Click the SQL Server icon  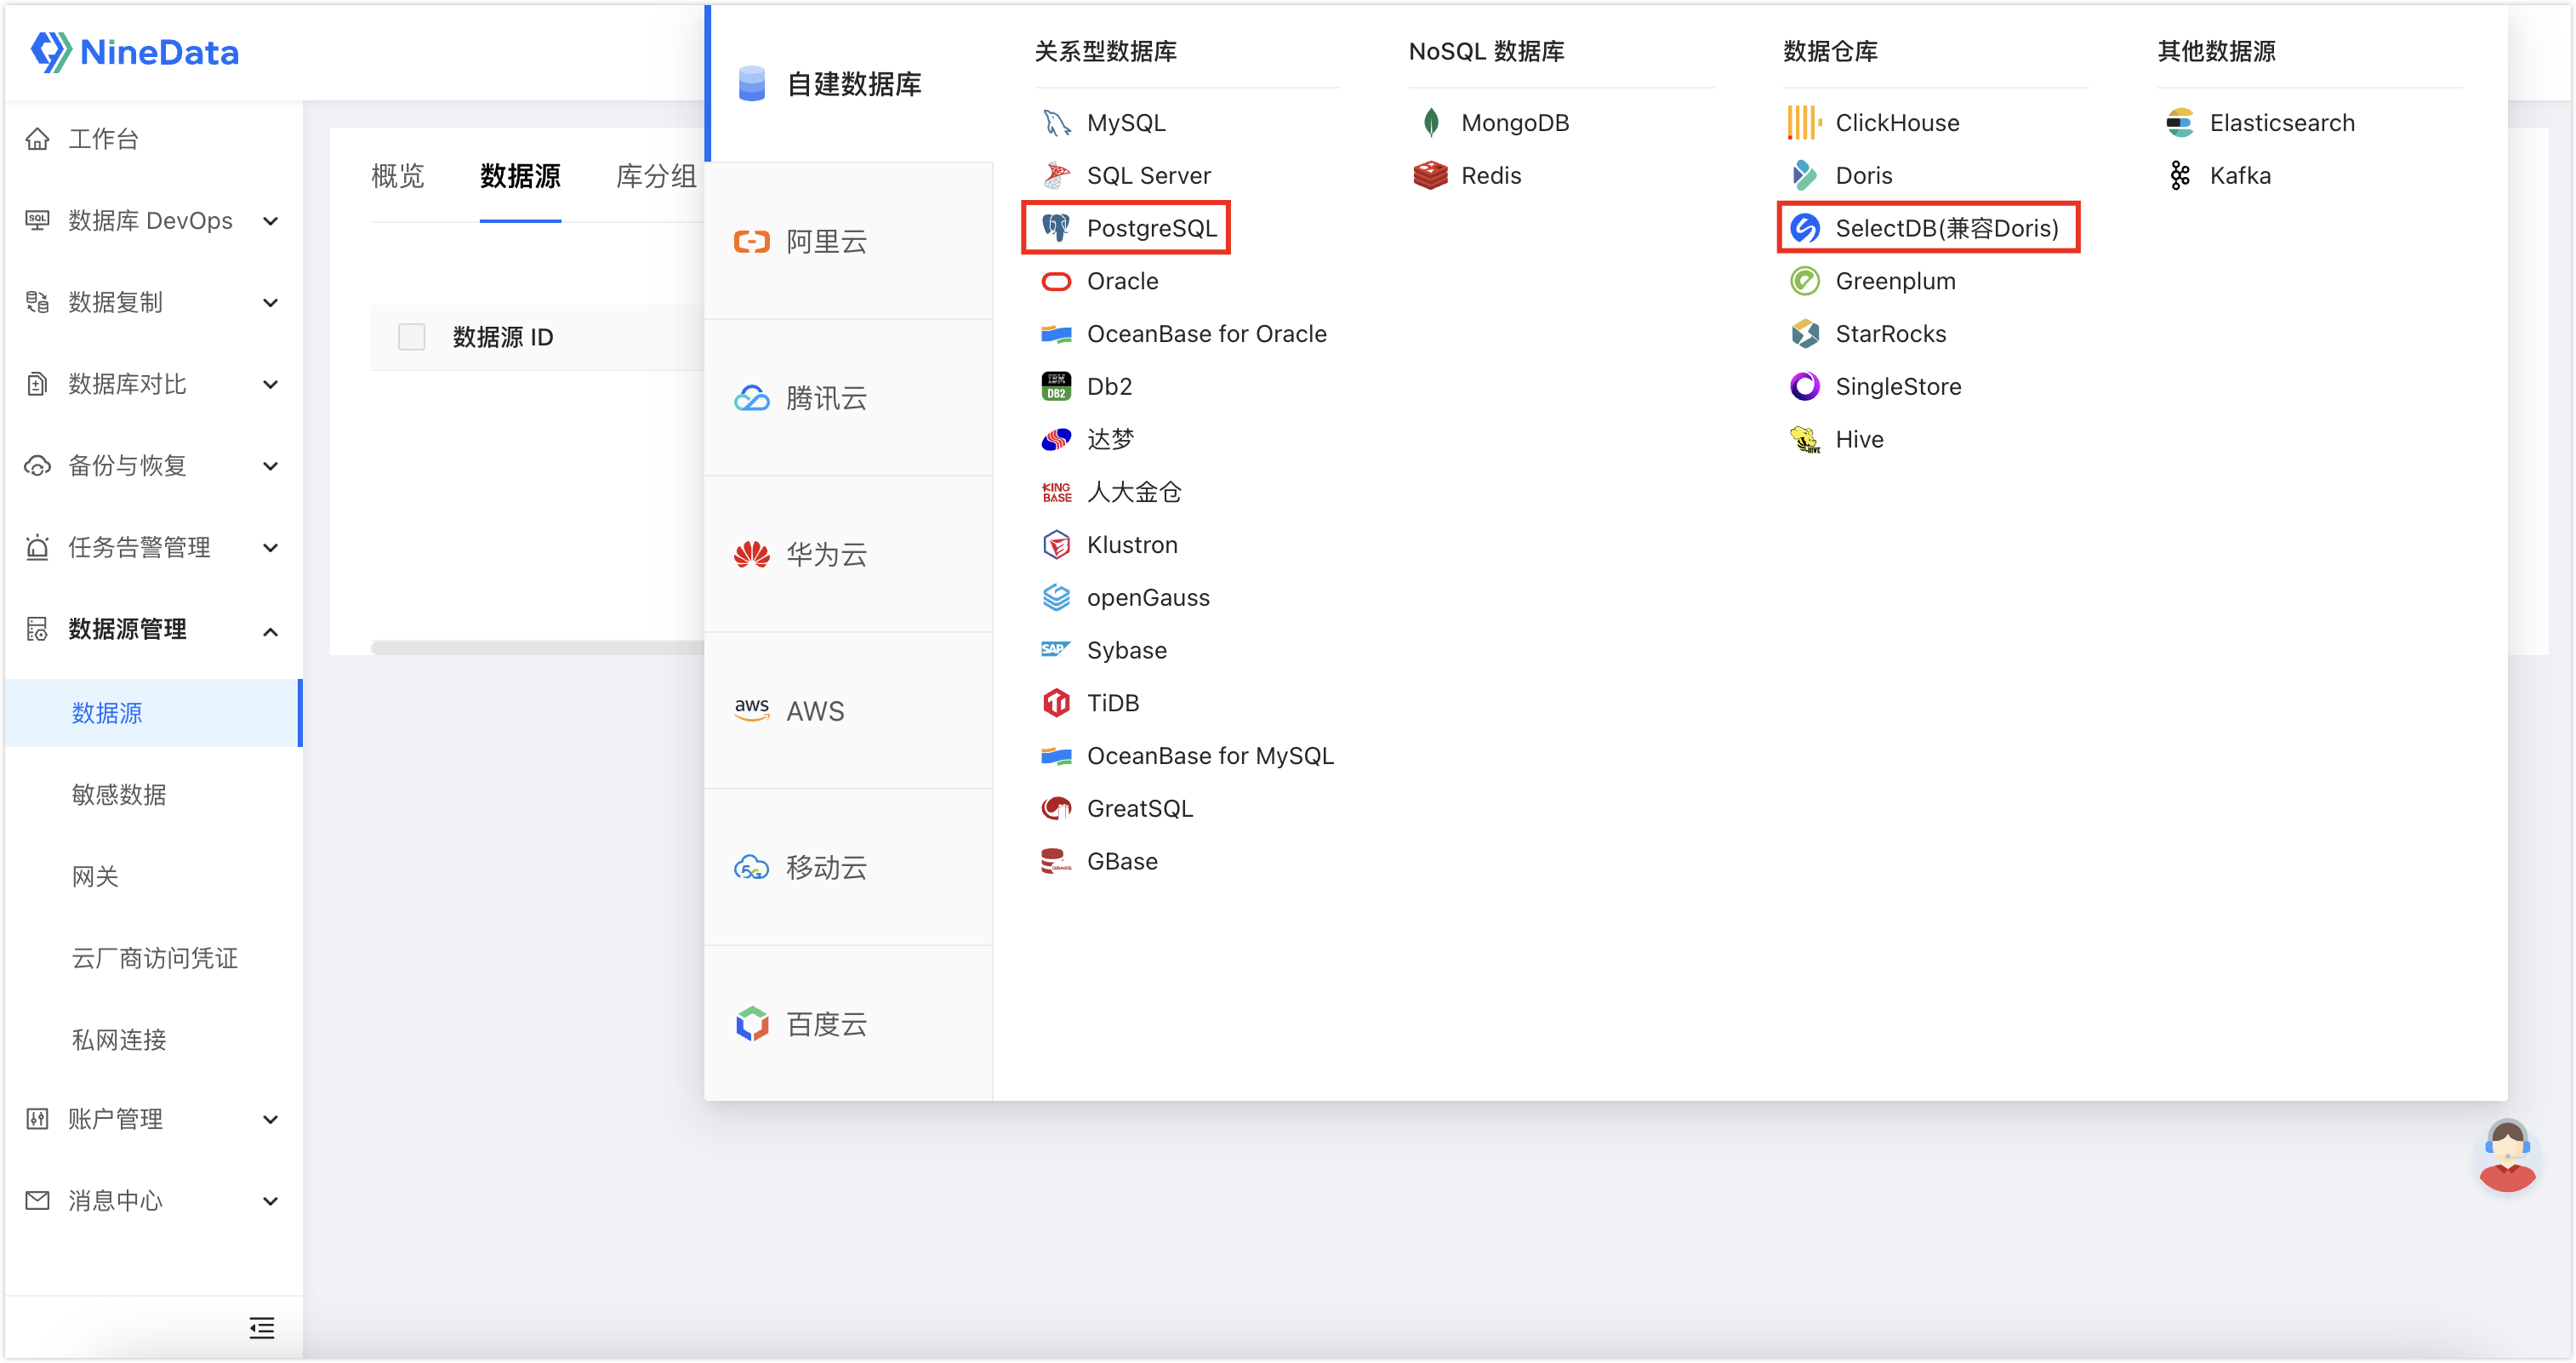1056,176
